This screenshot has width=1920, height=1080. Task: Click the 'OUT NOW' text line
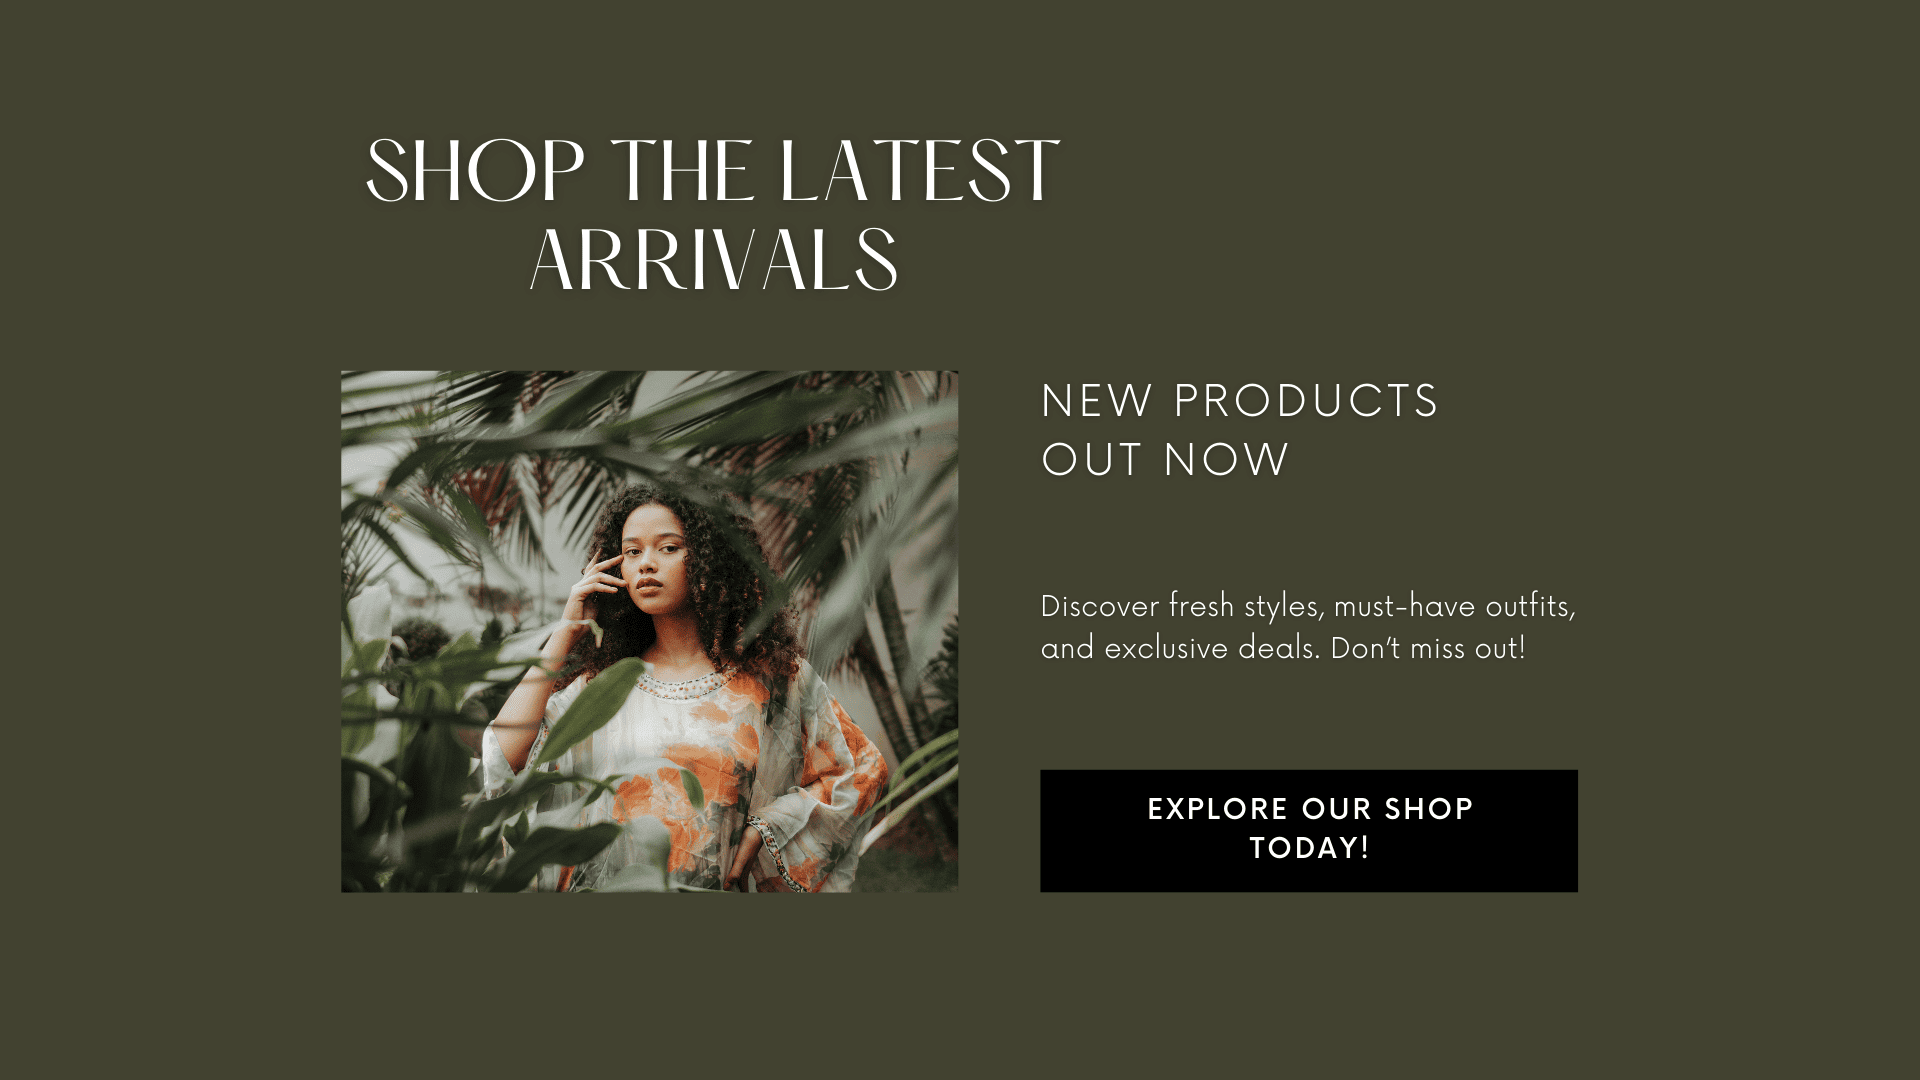1165,460
